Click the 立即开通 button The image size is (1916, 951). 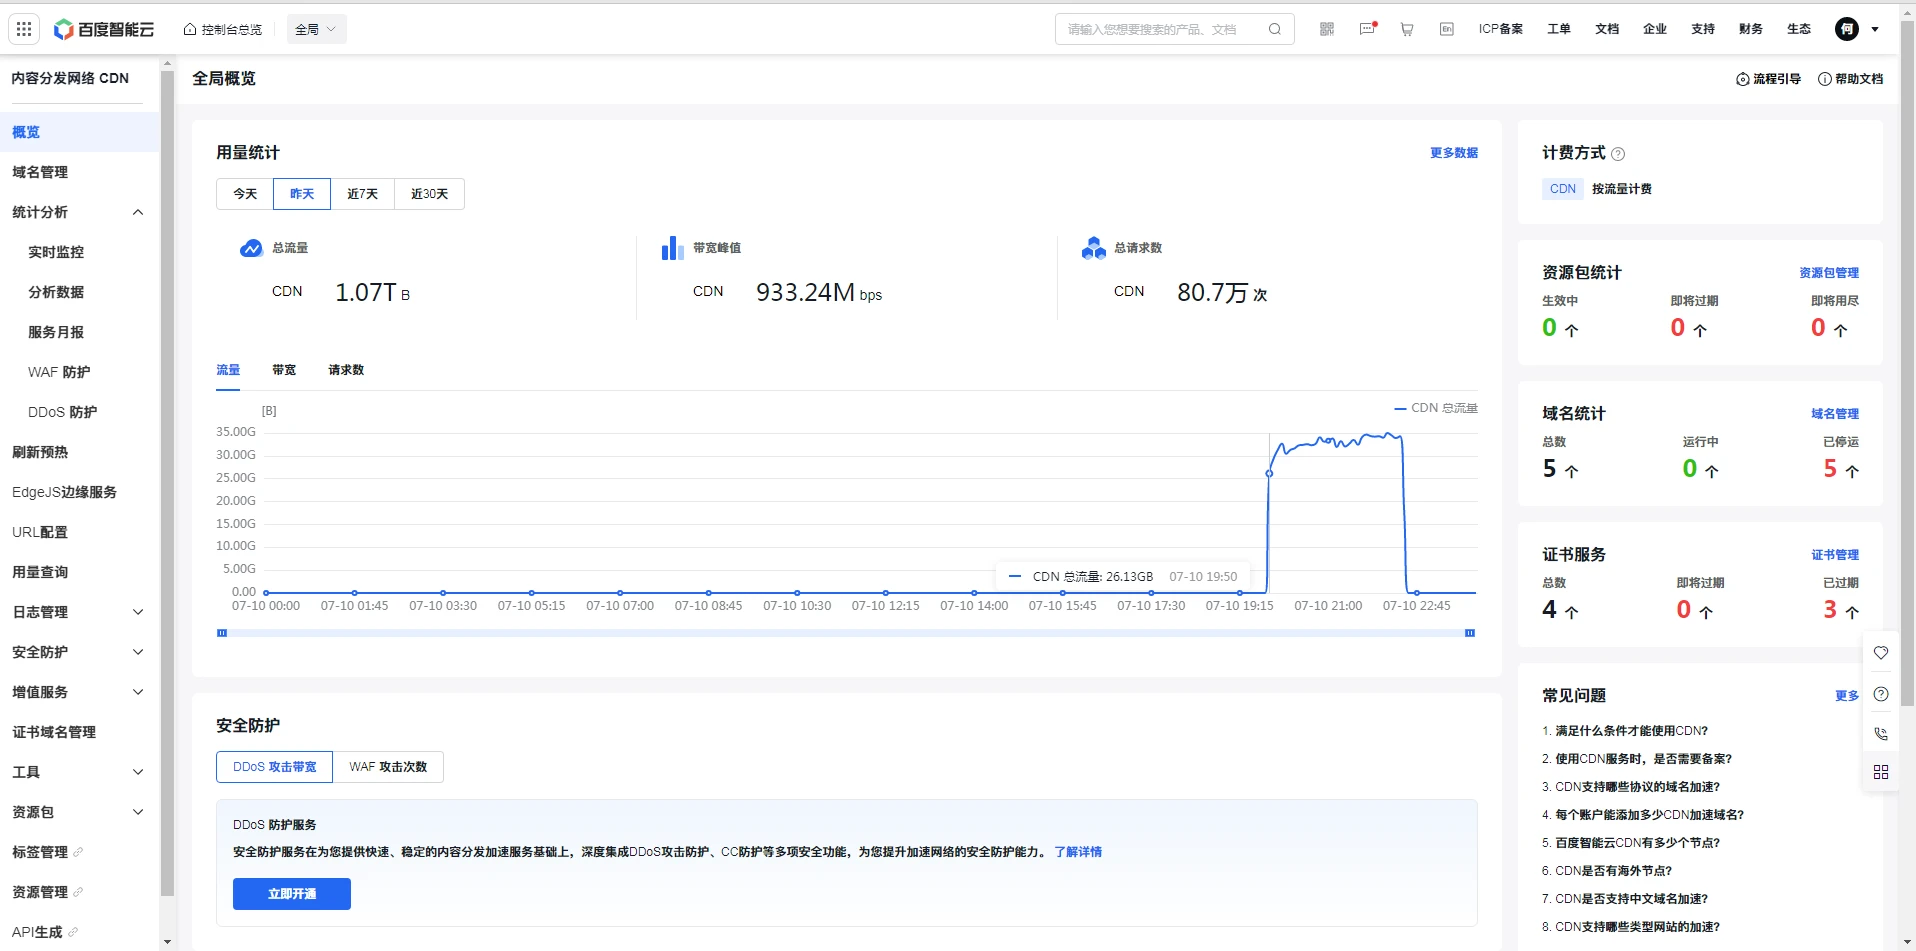(x=292, y=894)
